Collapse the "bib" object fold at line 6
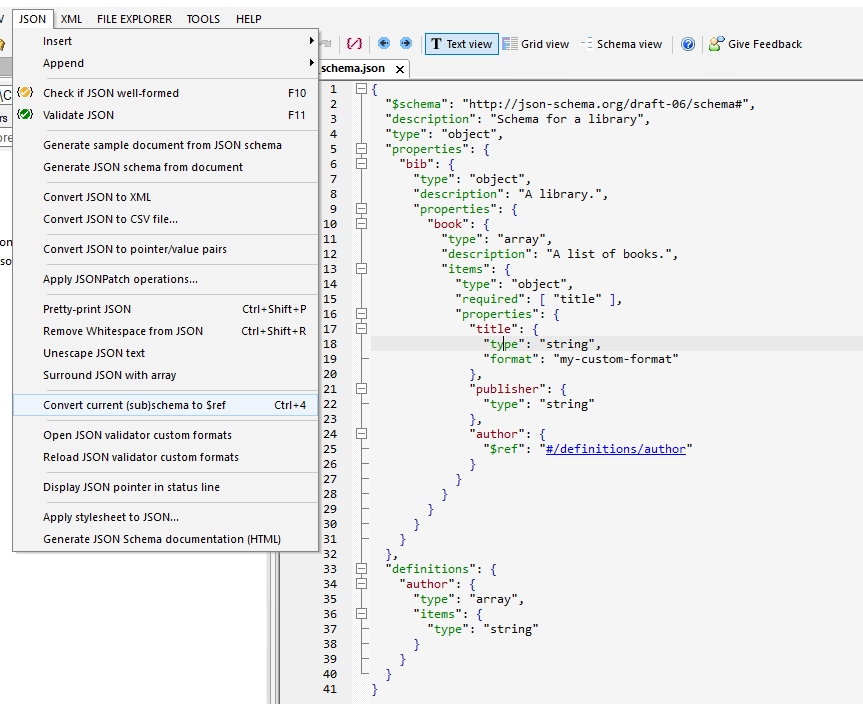This screenshot has width=863, height=704. pyautogui.click(x=362, y=163)
